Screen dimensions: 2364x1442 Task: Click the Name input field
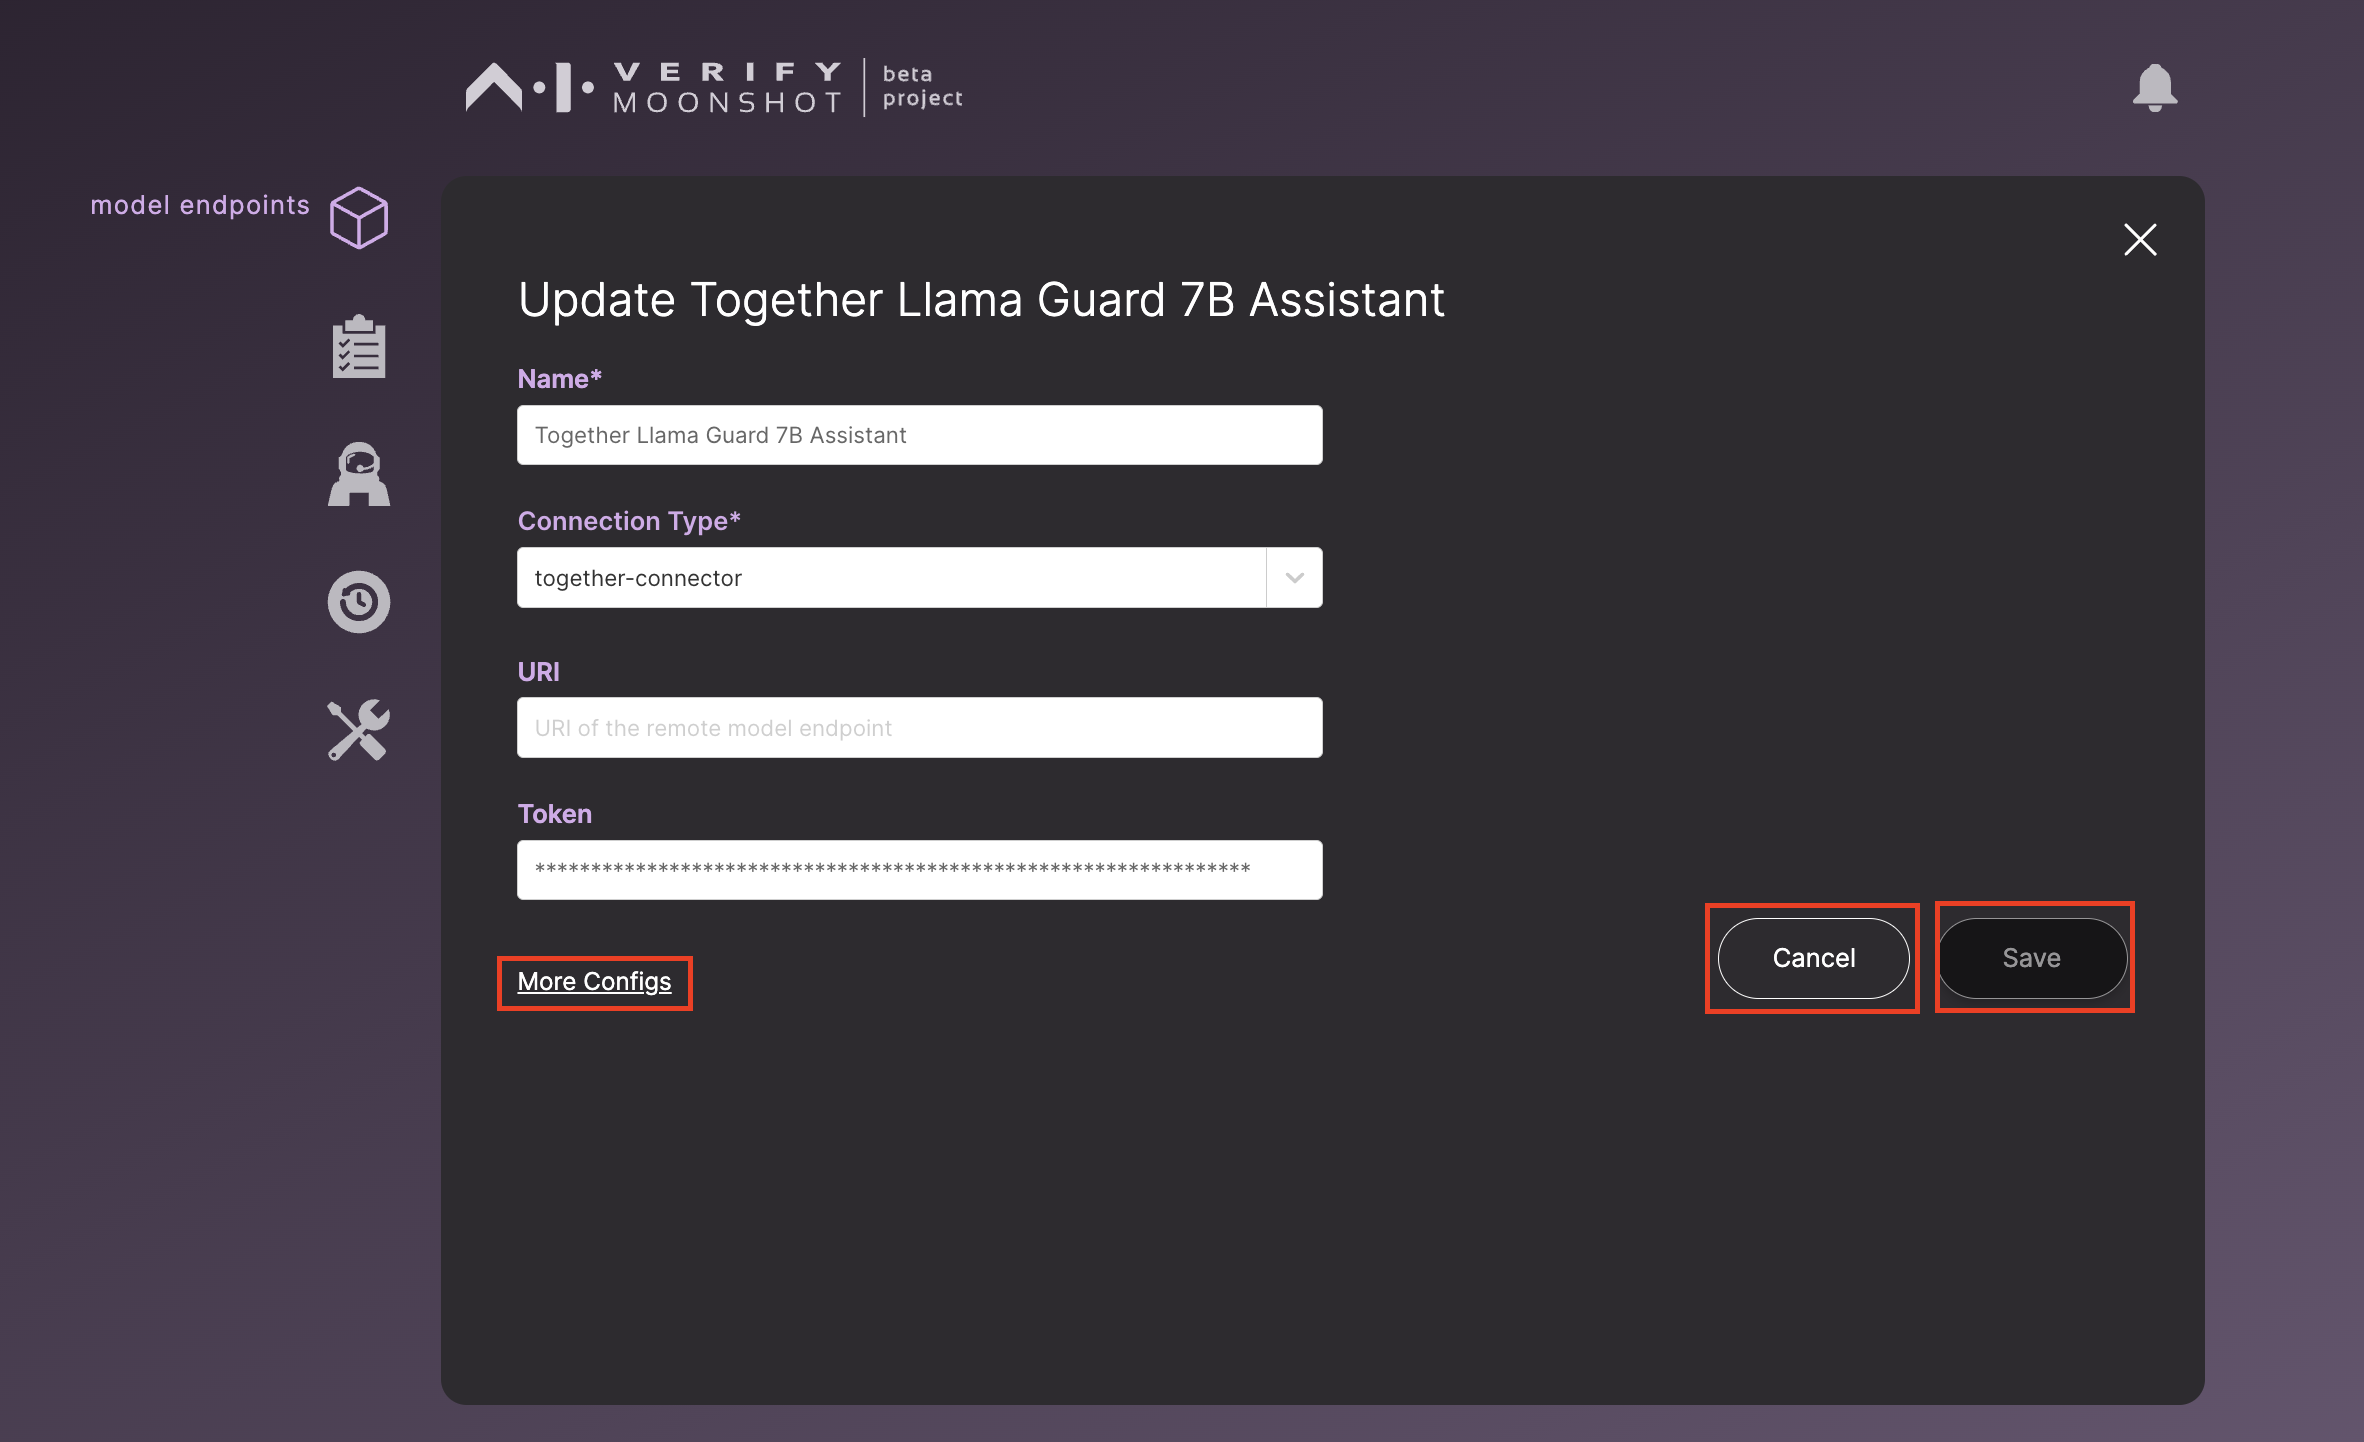pos(920,435)
